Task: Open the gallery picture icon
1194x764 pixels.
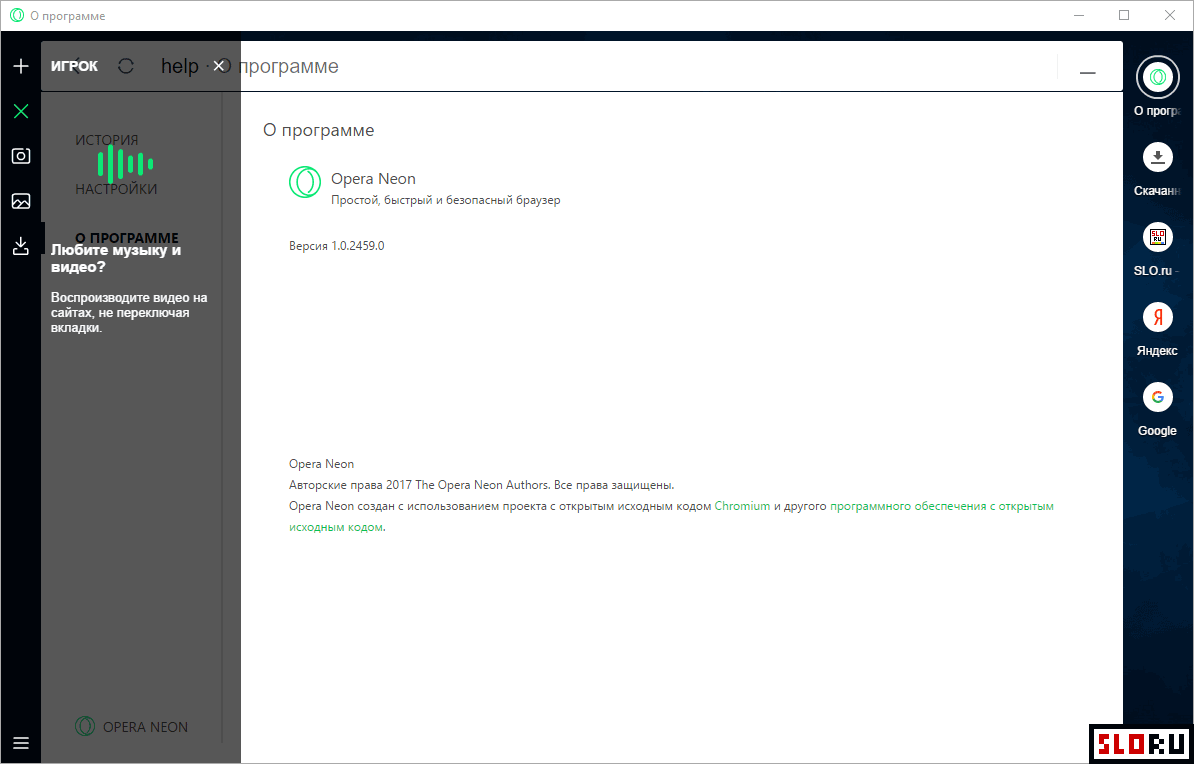Action: pos(21,201)
